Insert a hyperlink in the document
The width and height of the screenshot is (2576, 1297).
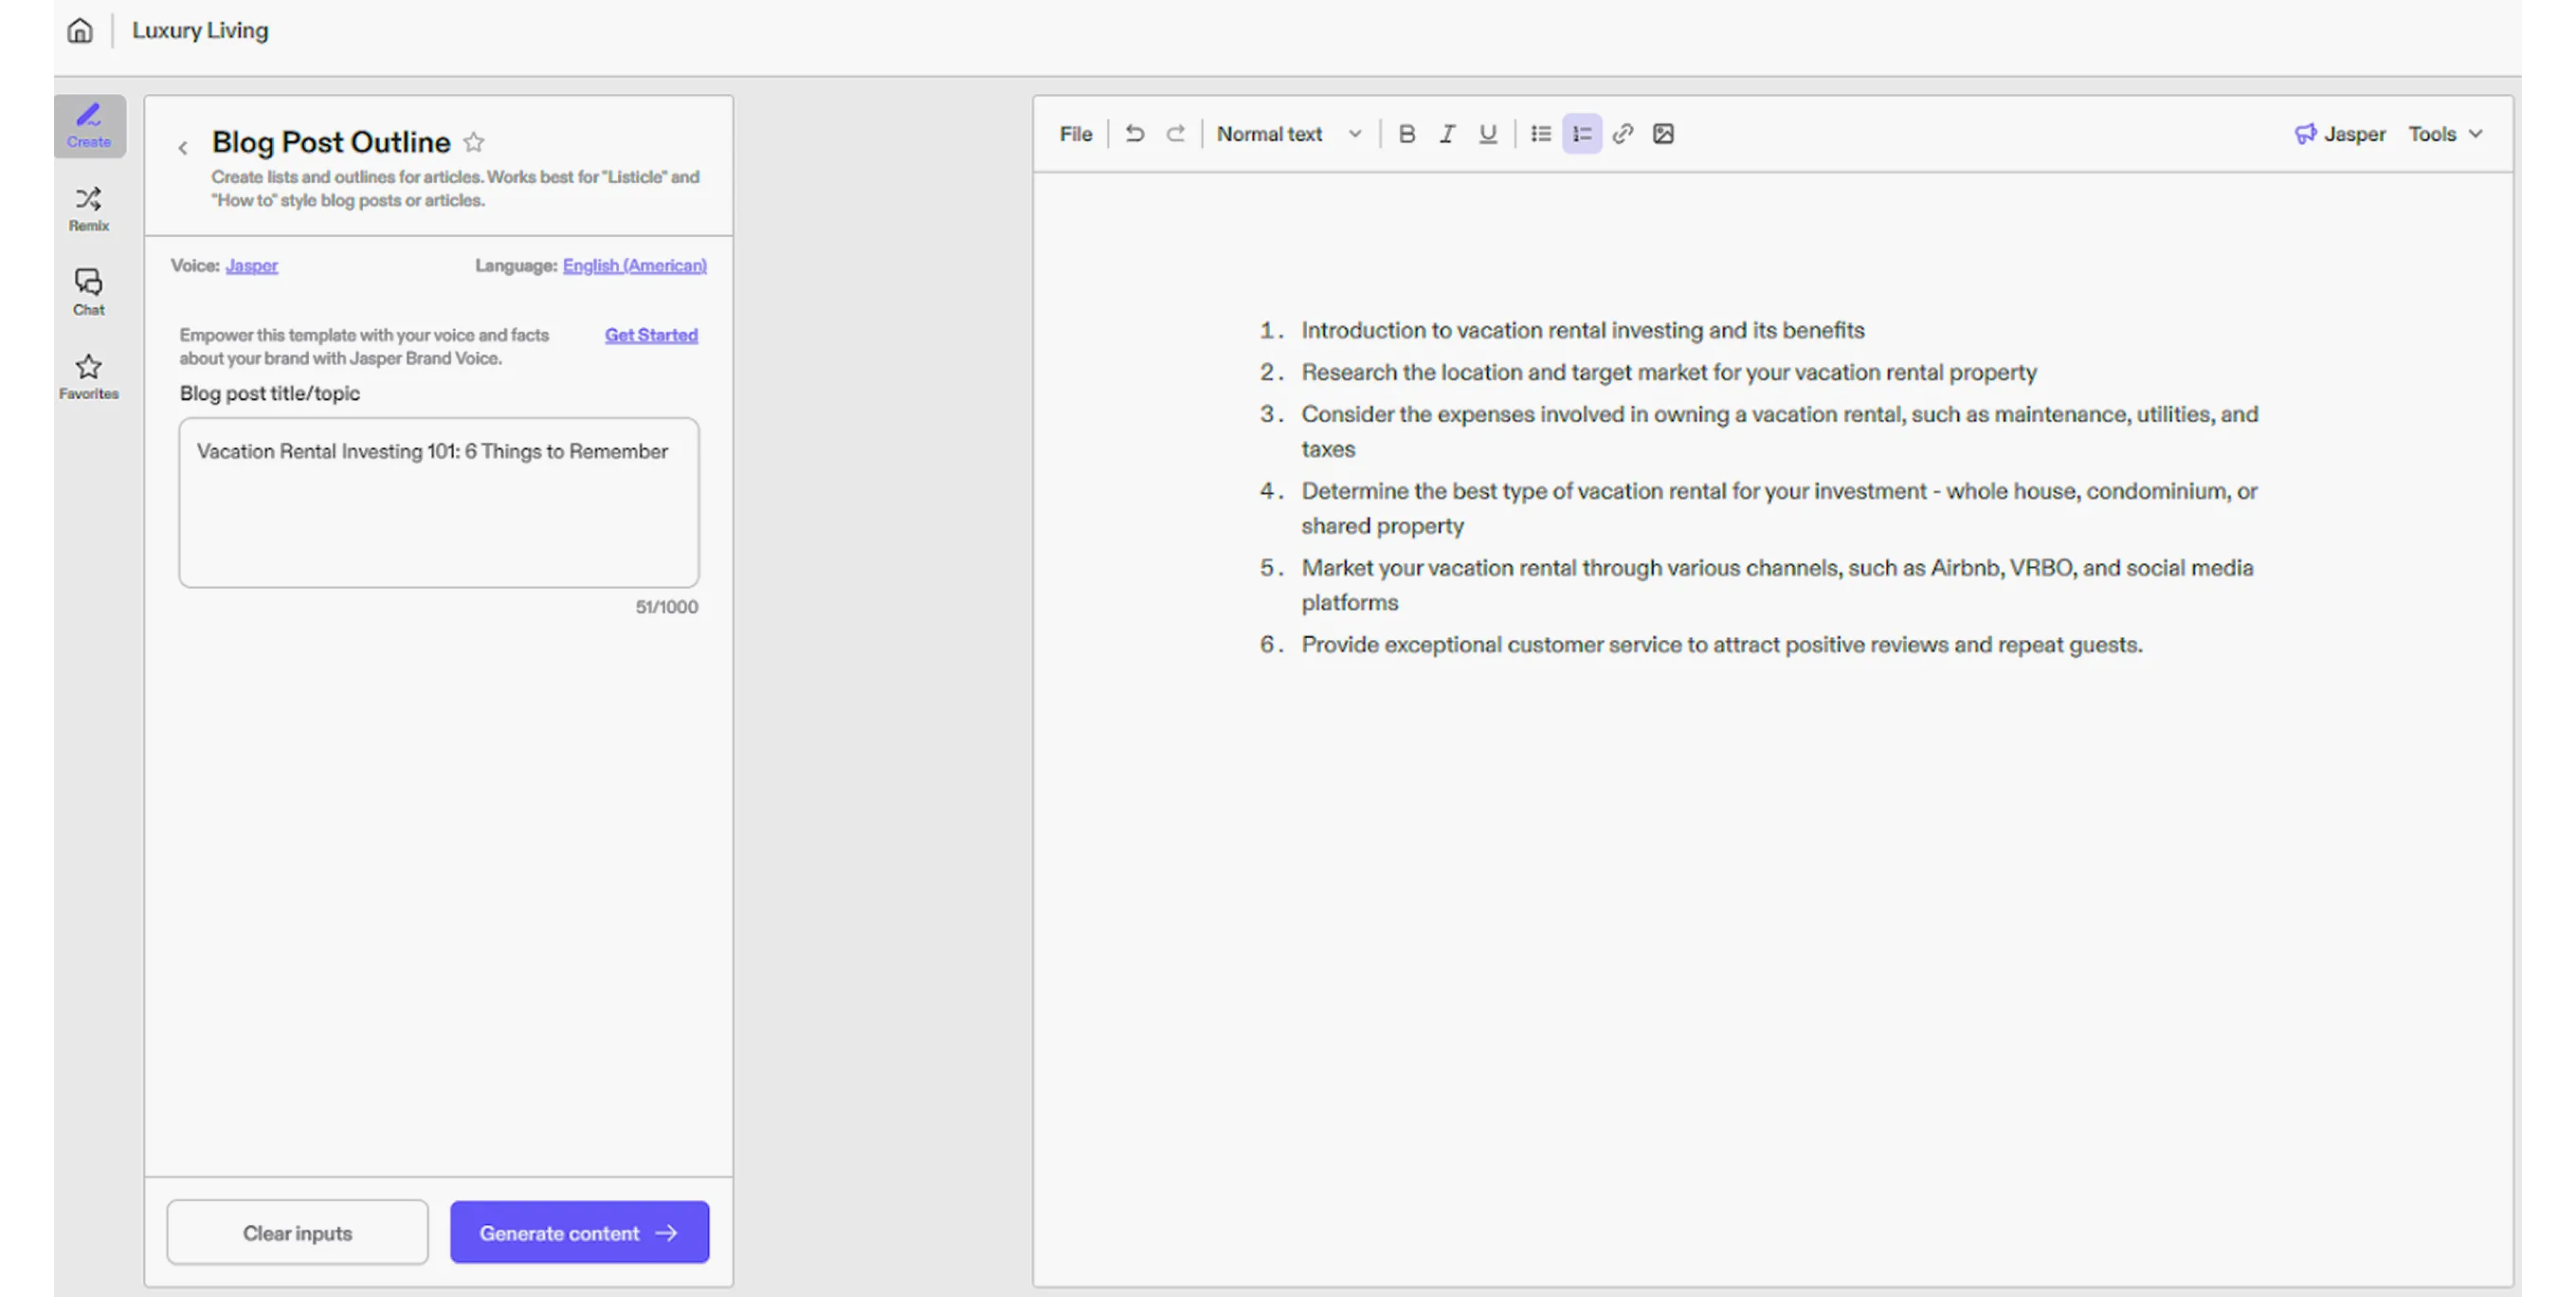click(1622, 133)
